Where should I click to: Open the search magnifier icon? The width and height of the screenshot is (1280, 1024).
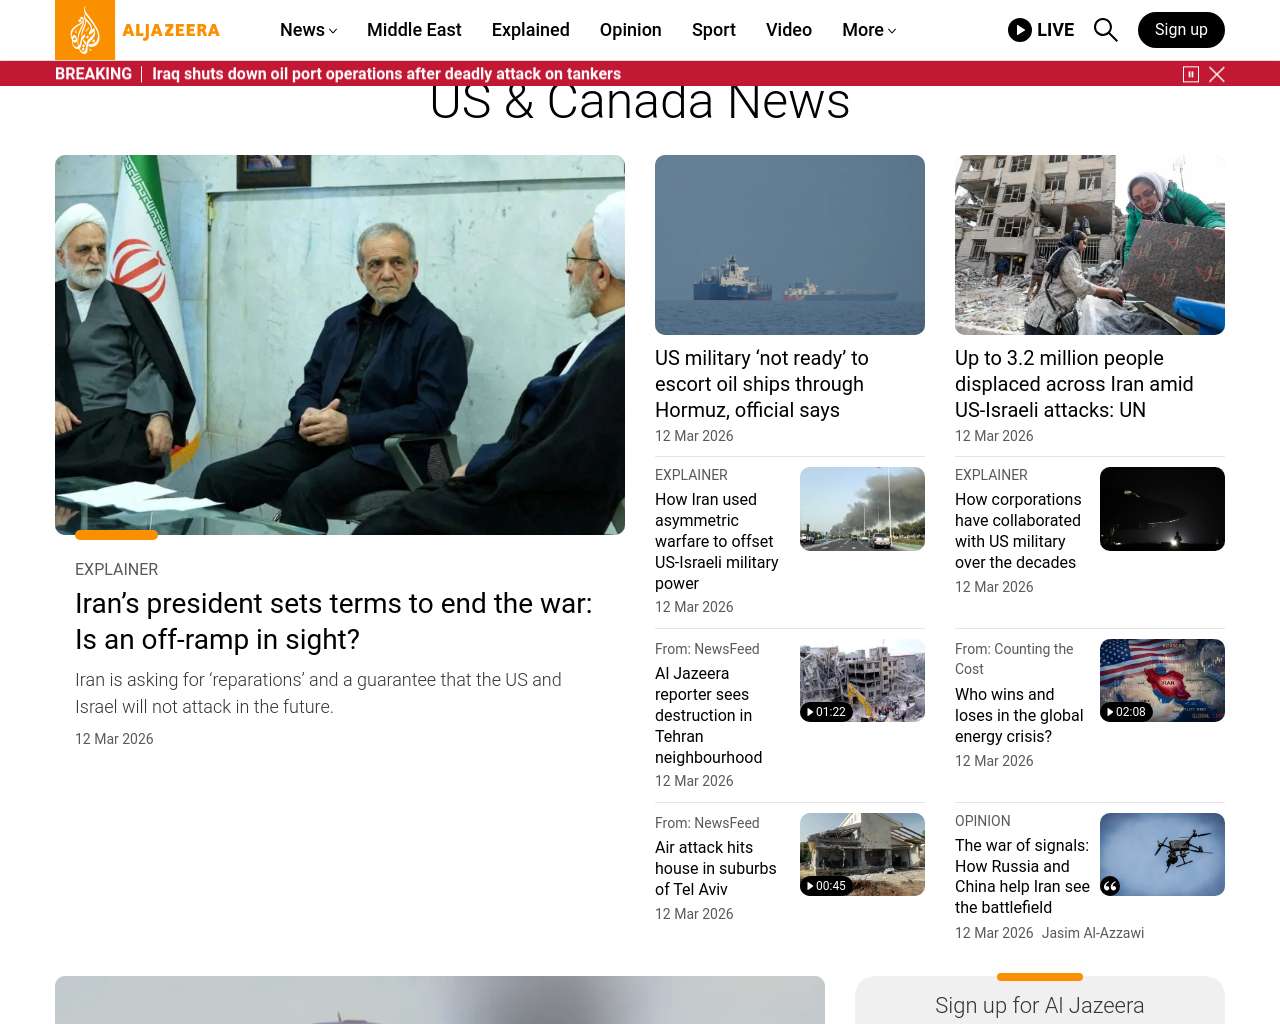[x=1105, y=30]
